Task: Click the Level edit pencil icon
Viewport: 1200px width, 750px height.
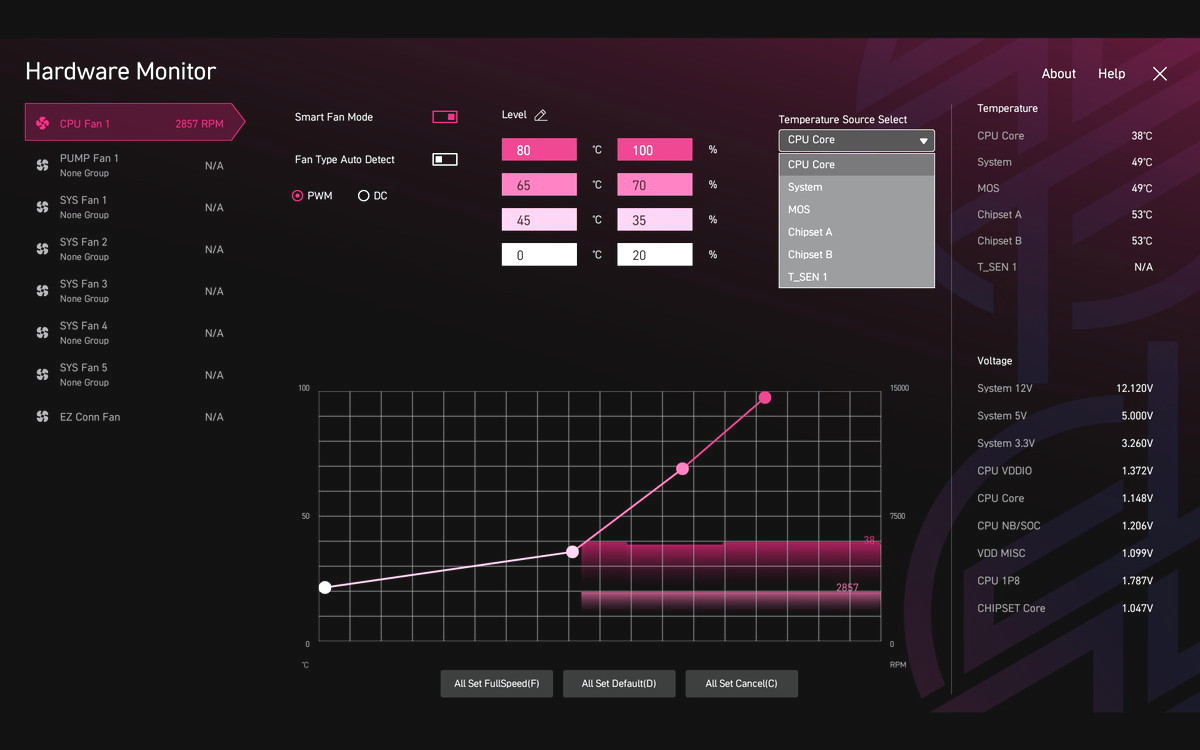Action: click(541, 115)
